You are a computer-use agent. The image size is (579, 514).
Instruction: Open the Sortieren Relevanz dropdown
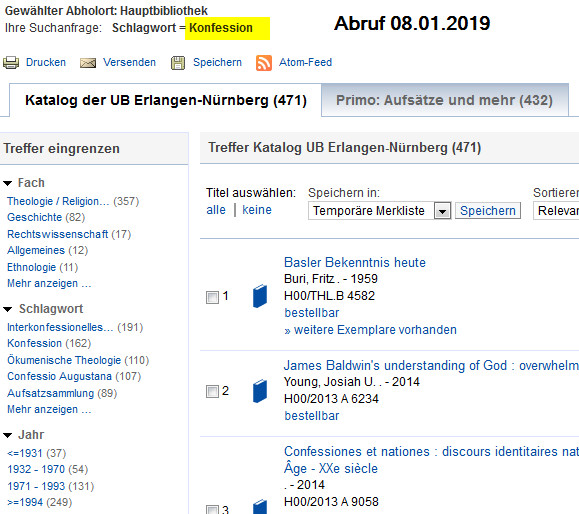[556, 211]
